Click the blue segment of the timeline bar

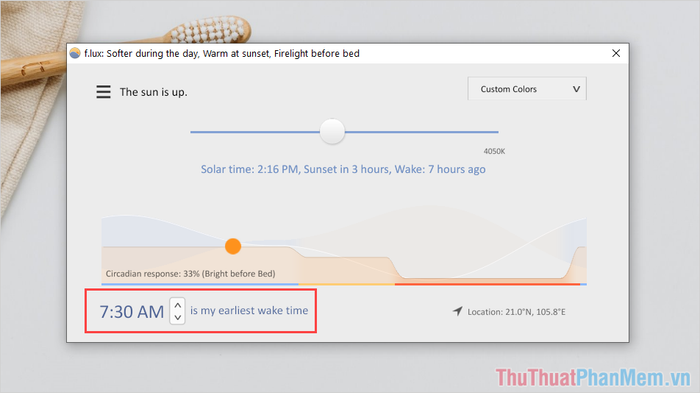pos(200,284)
